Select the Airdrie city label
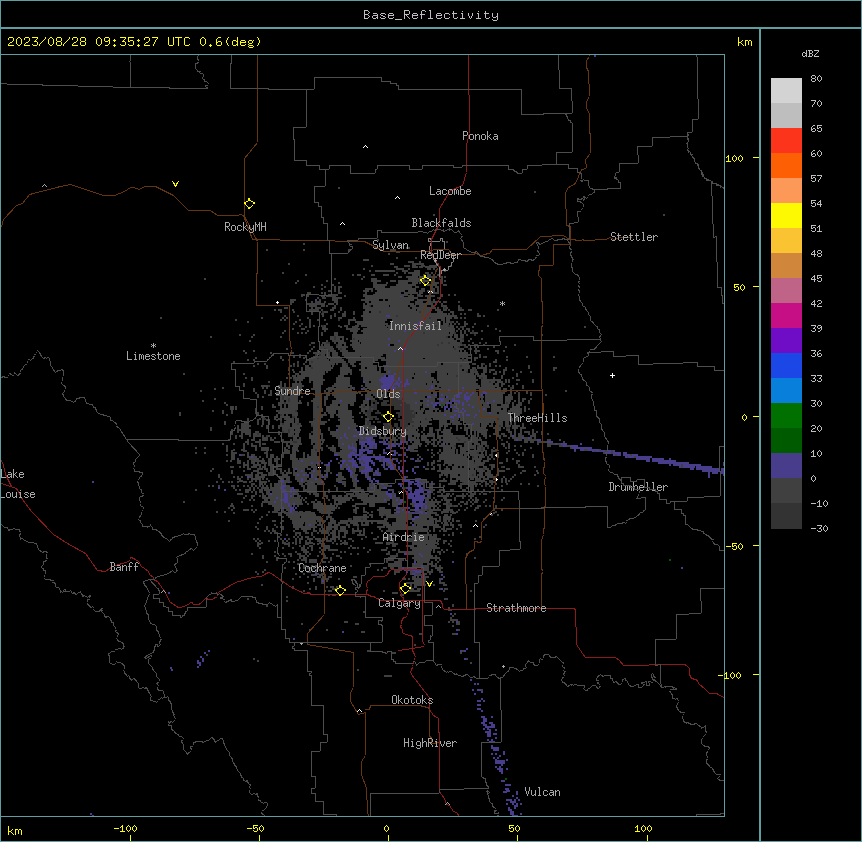 (404, 537)
